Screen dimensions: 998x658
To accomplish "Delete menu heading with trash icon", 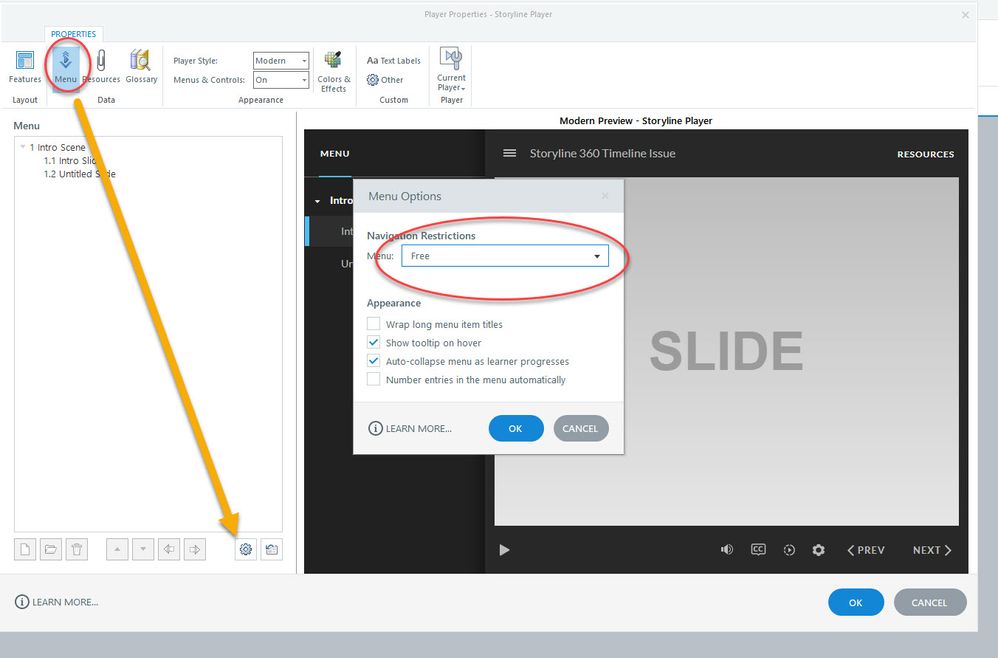I will coord(77,549).
